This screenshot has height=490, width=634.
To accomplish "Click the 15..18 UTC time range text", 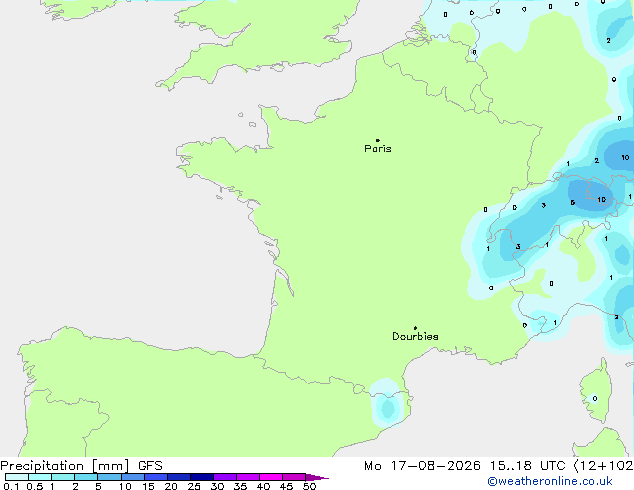I will click(527, 466).
